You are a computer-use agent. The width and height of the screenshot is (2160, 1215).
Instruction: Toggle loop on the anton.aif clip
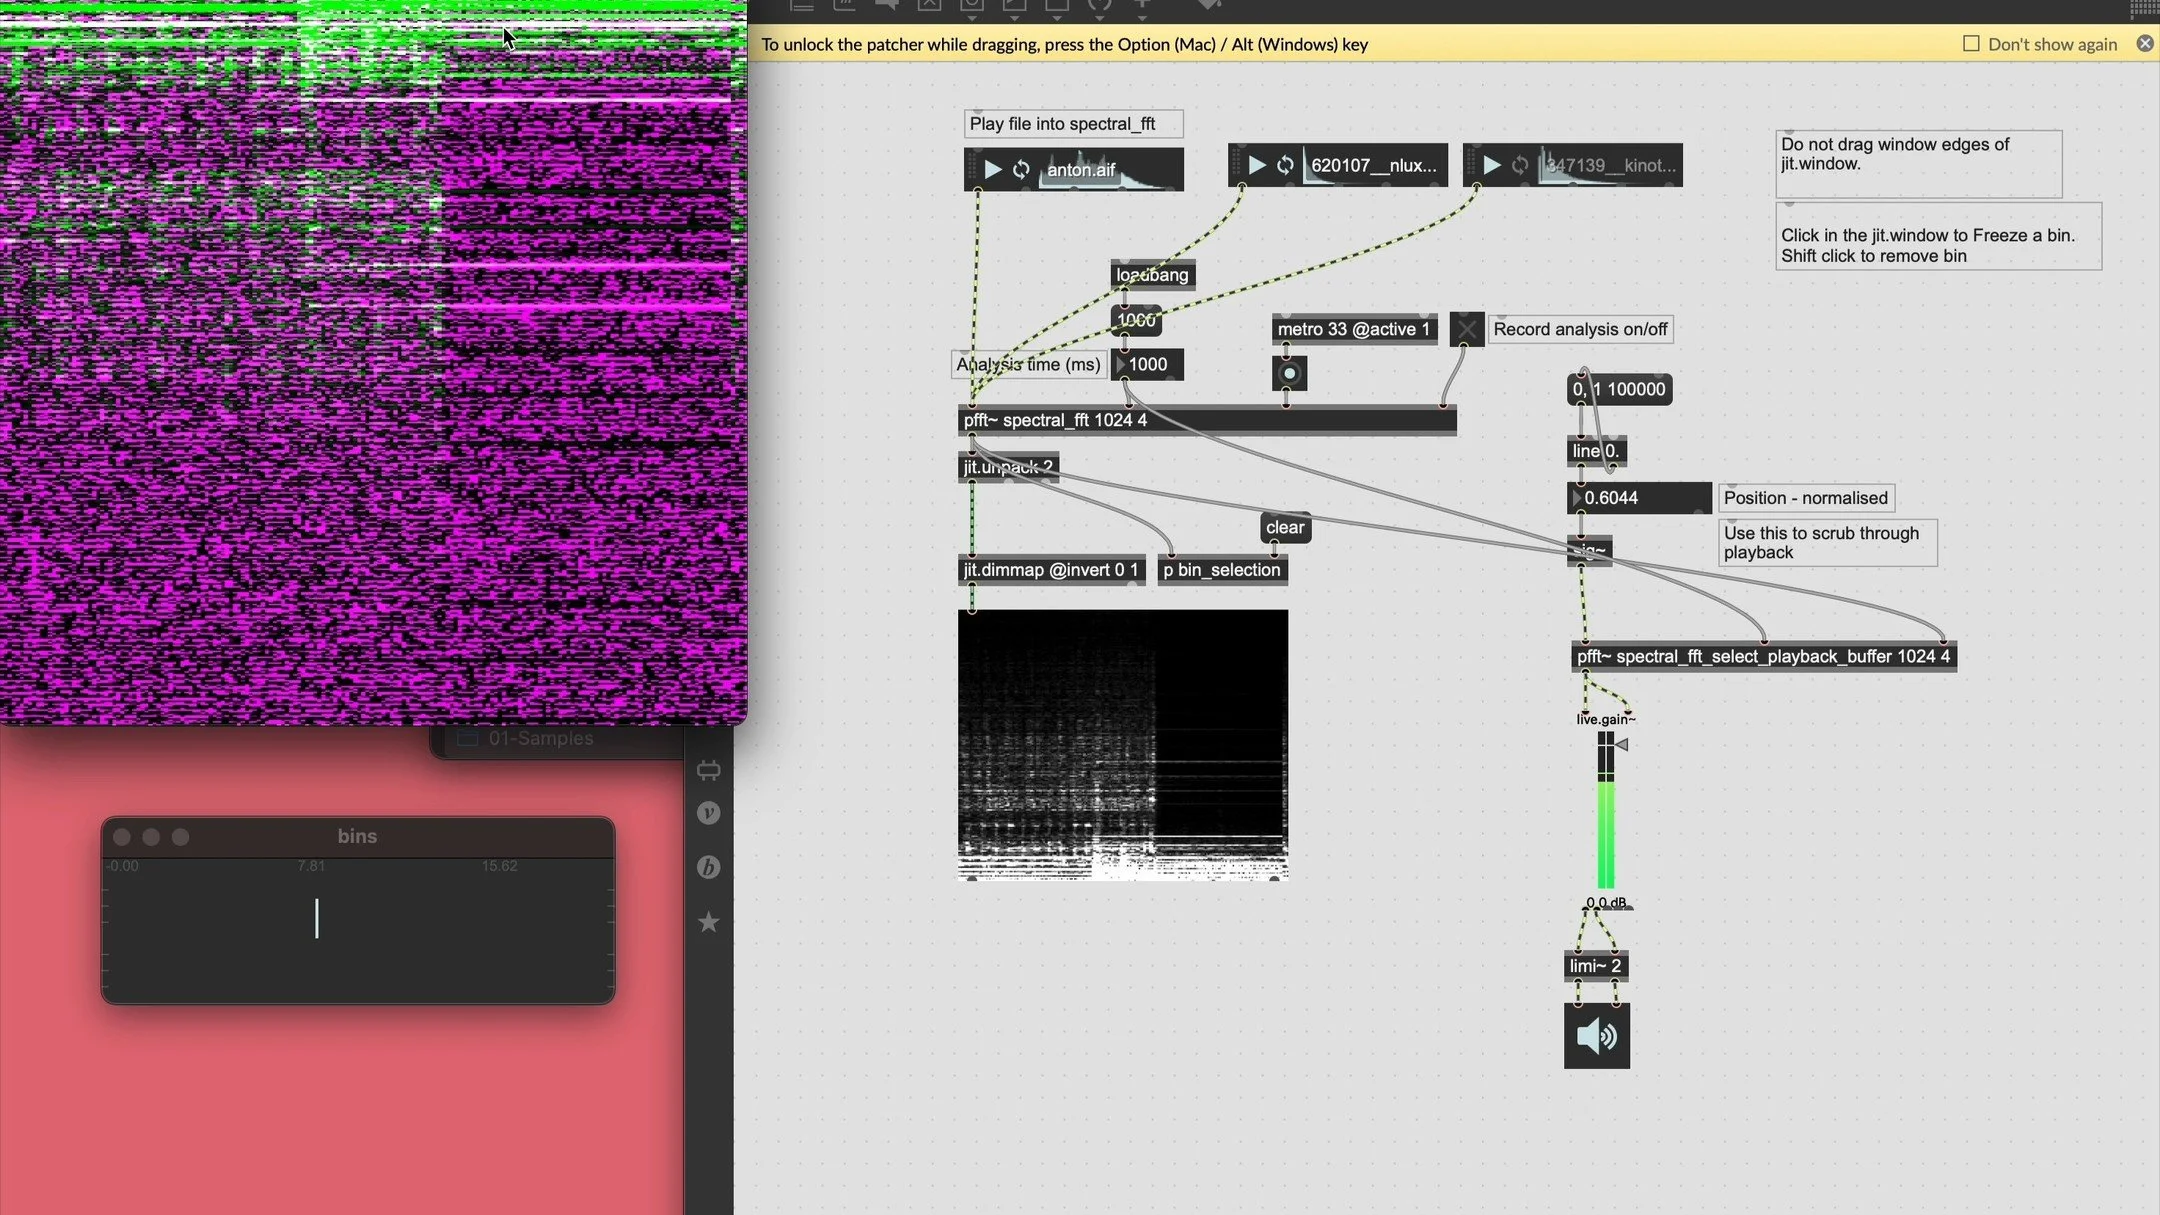click(1021, 169)
